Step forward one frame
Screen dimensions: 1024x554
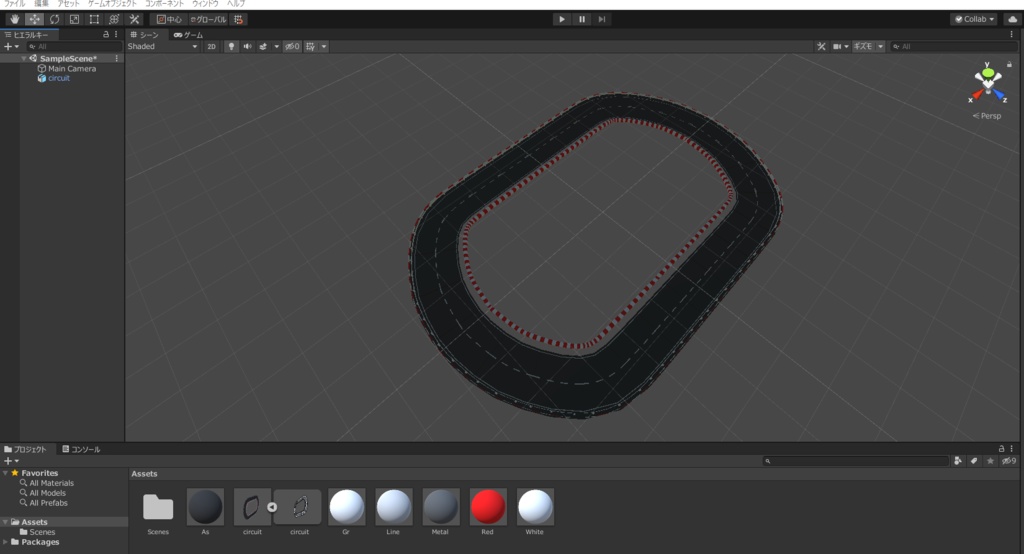coord(601,19)
